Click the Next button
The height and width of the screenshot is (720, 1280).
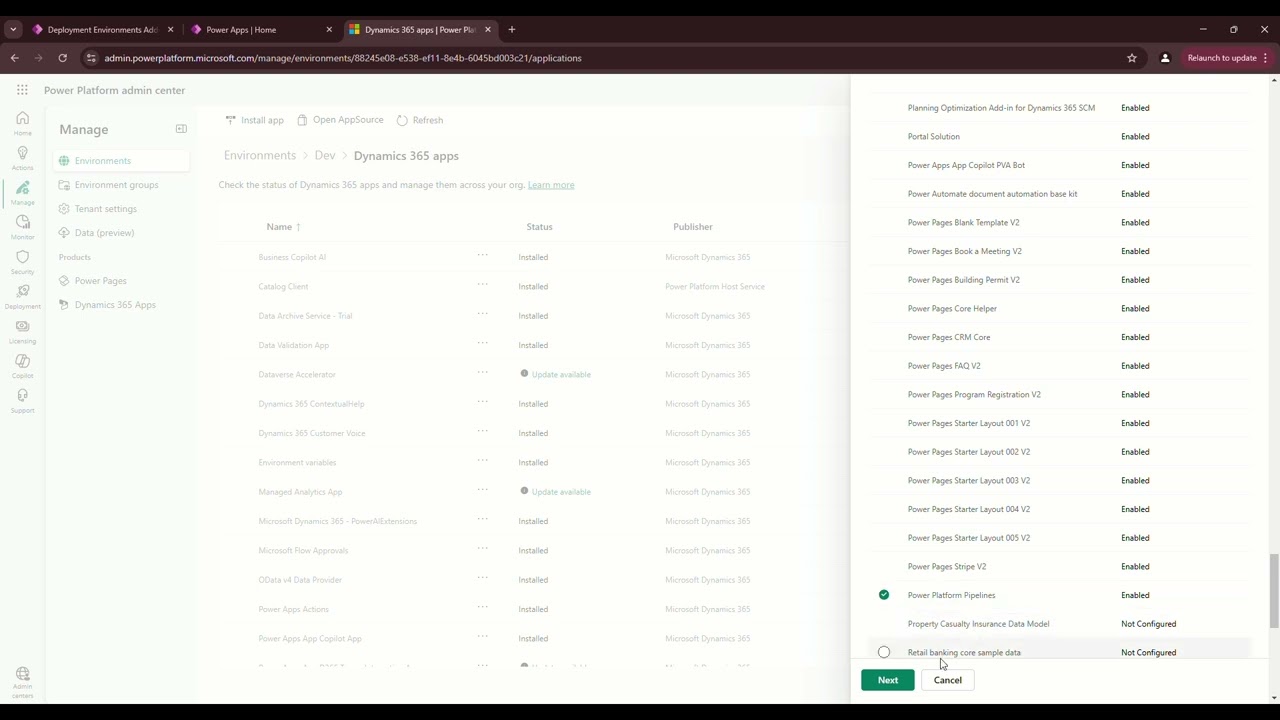tap(888, 680)
